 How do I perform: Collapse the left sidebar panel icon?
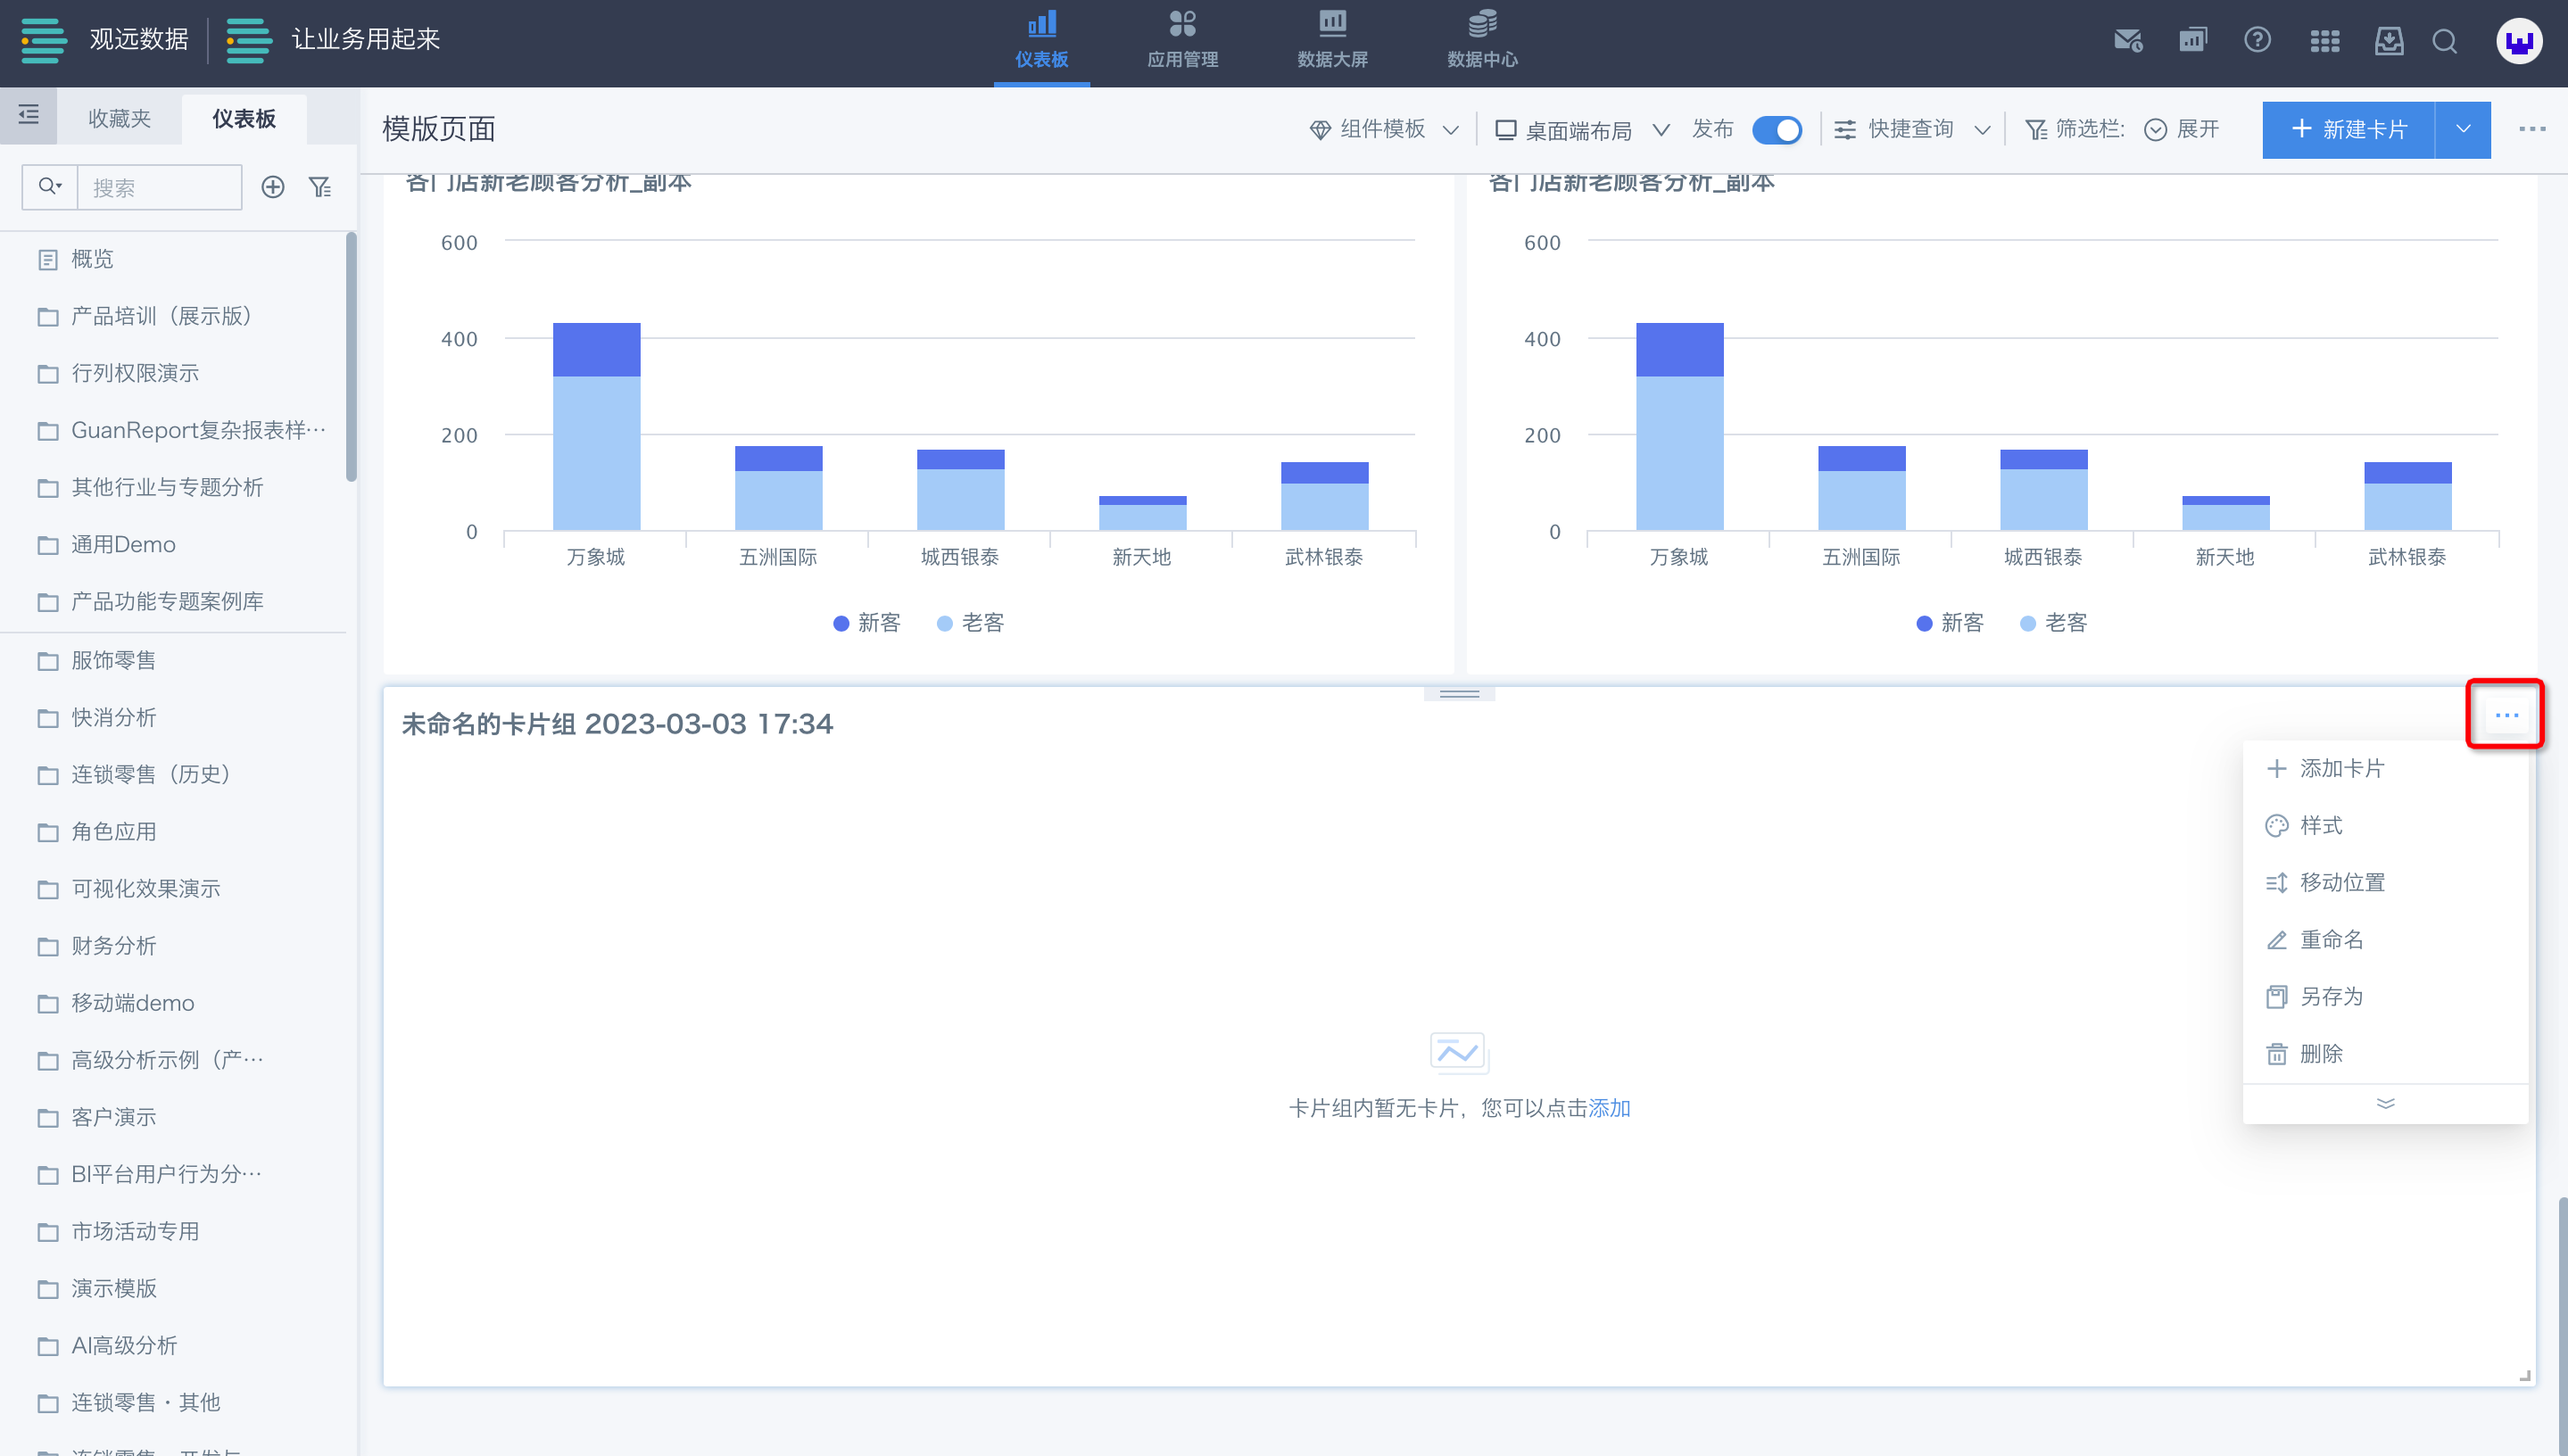28,115
